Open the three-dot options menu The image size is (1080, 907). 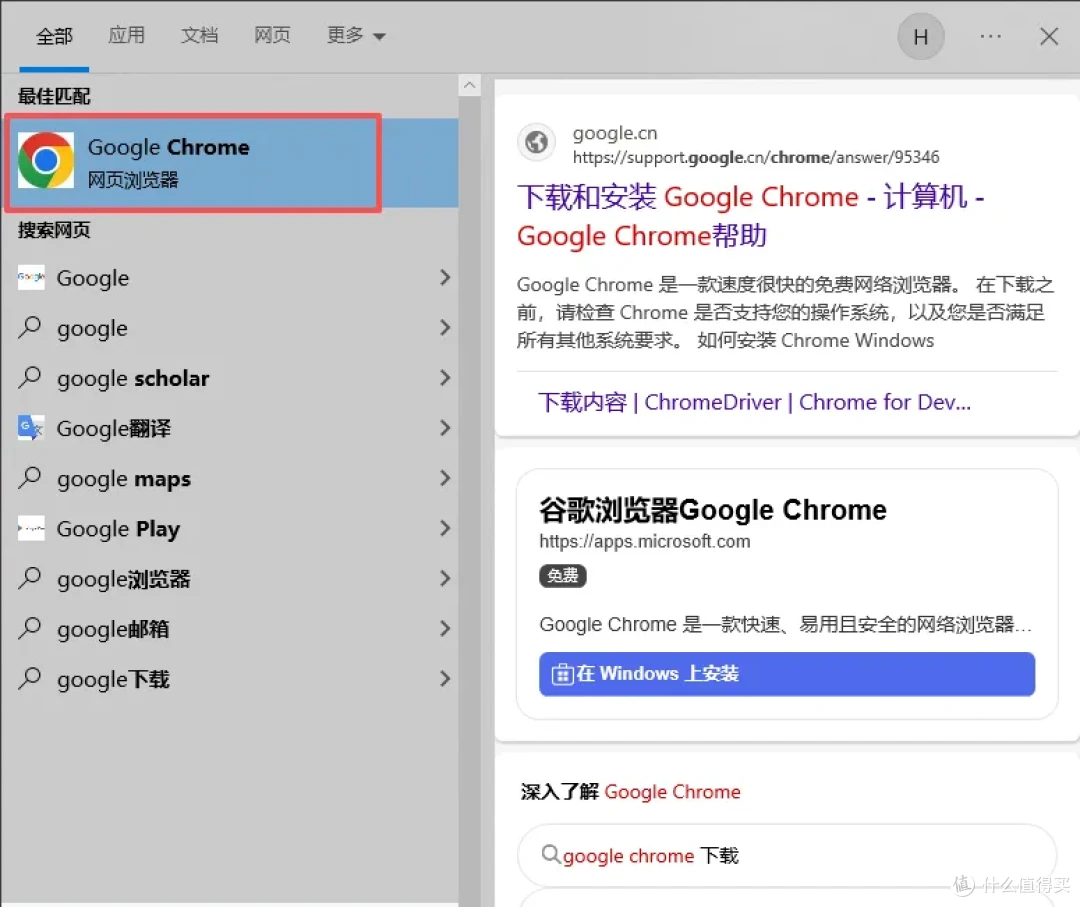point(990,37)
